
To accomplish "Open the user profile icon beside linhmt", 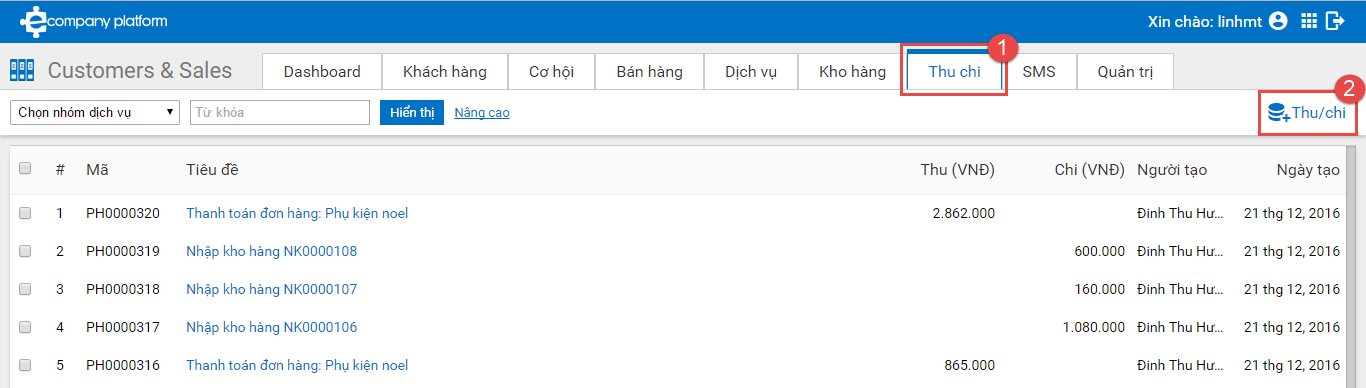I will click(x=1277, y=21).
